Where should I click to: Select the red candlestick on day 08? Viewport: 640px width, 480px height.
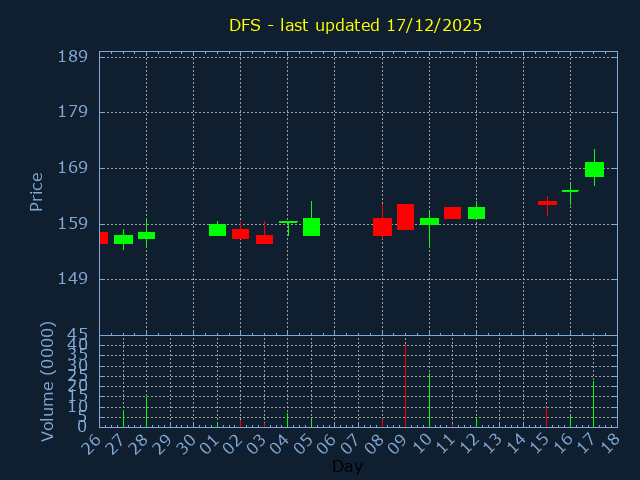click(382, 227)
